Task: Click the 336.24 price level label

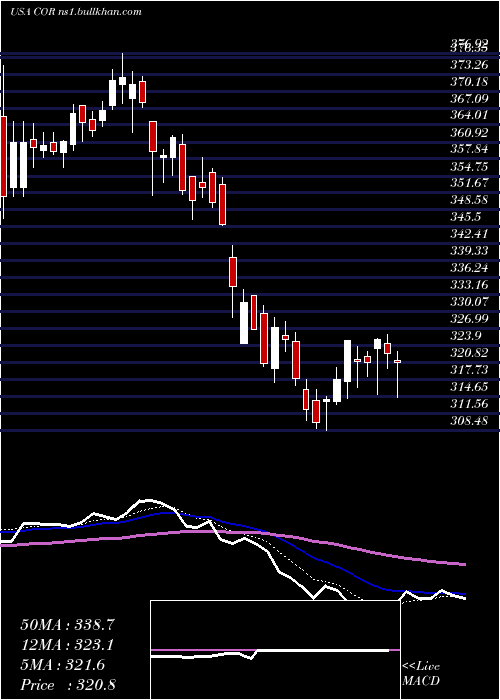Action: [469, 267]
